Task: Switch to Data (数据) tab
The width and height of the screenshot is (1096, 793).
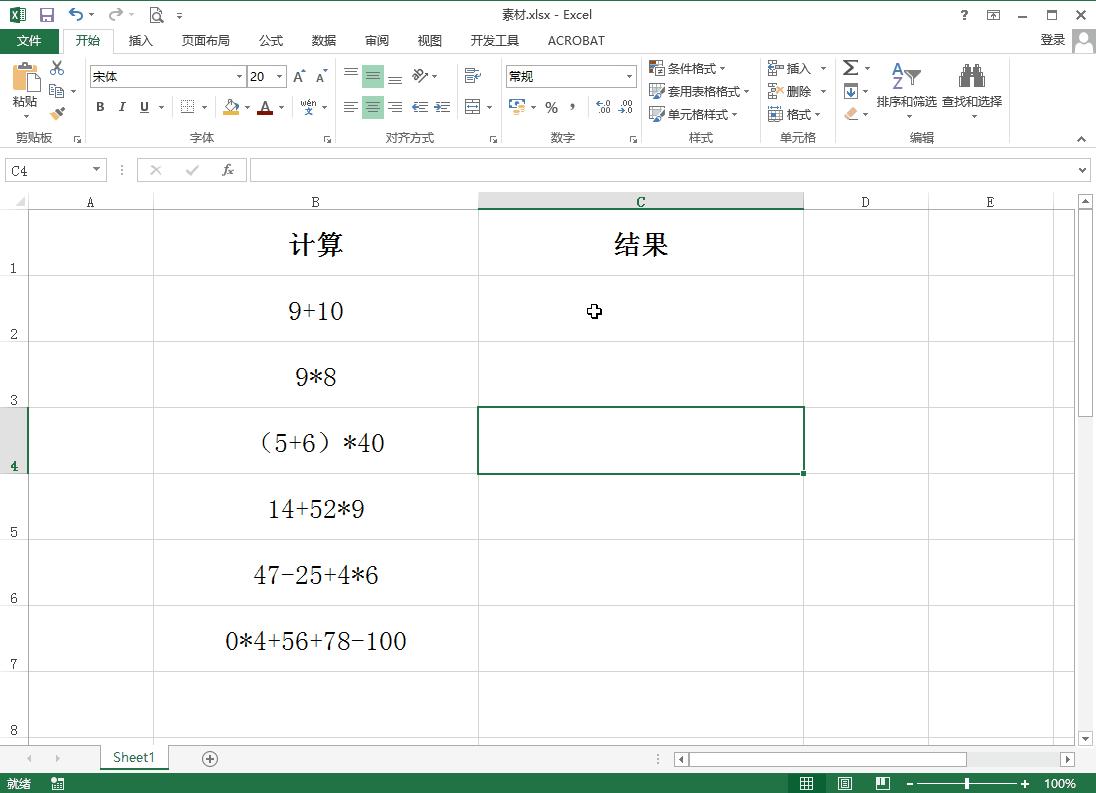Action: click(324, 41)
